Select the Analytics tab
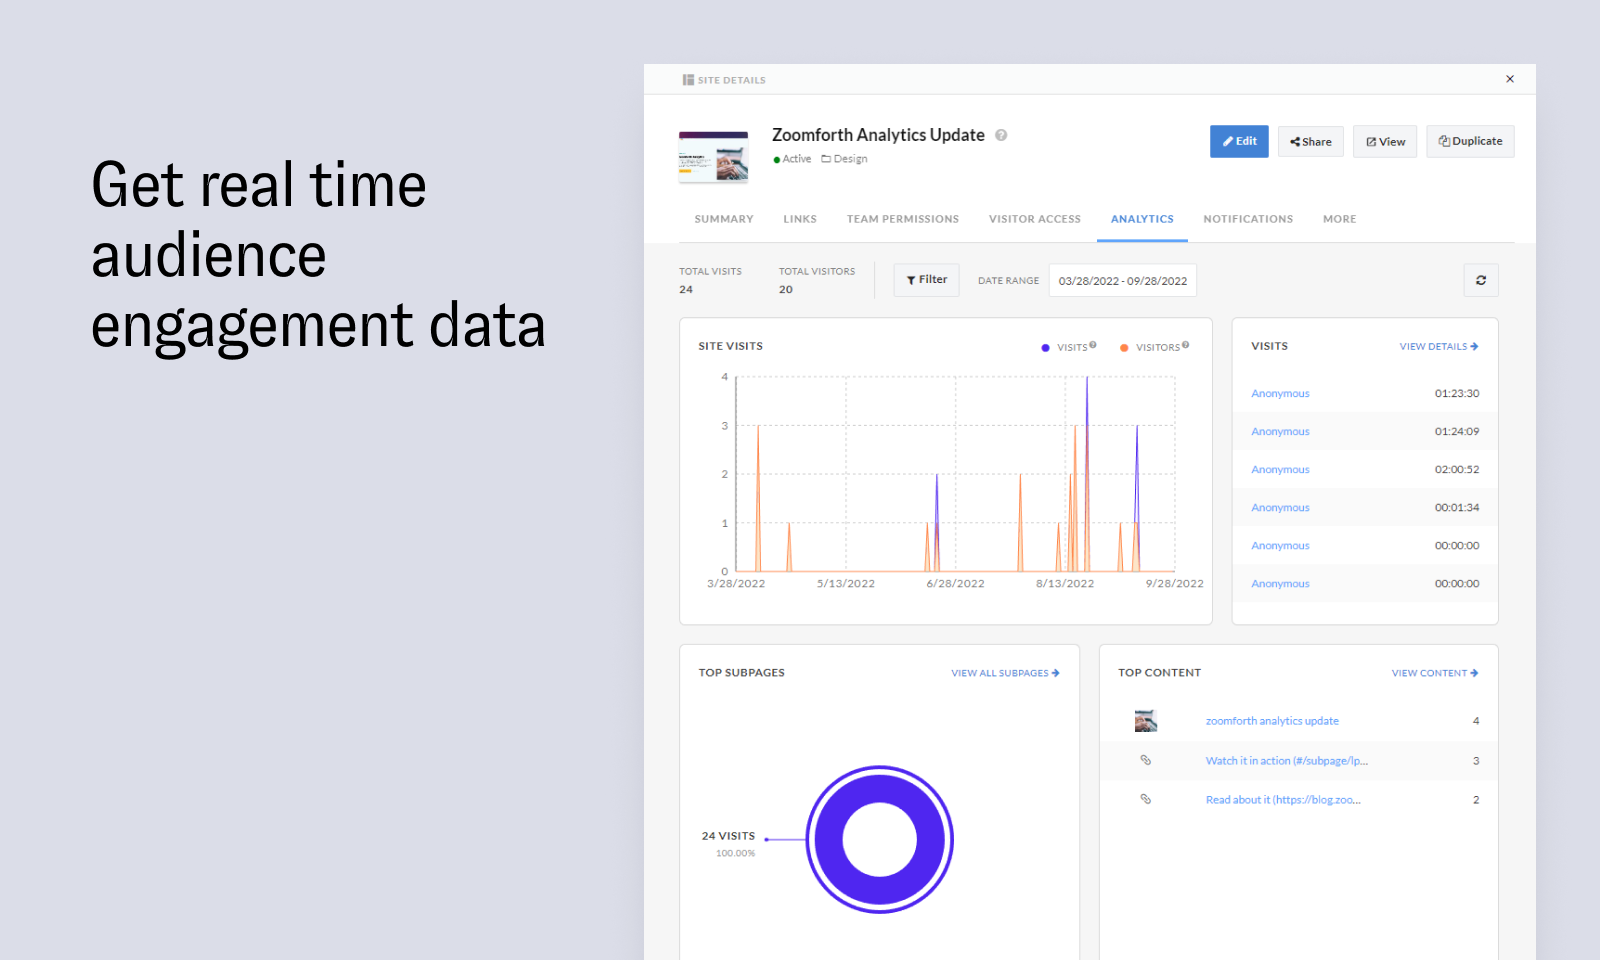 1142,219
